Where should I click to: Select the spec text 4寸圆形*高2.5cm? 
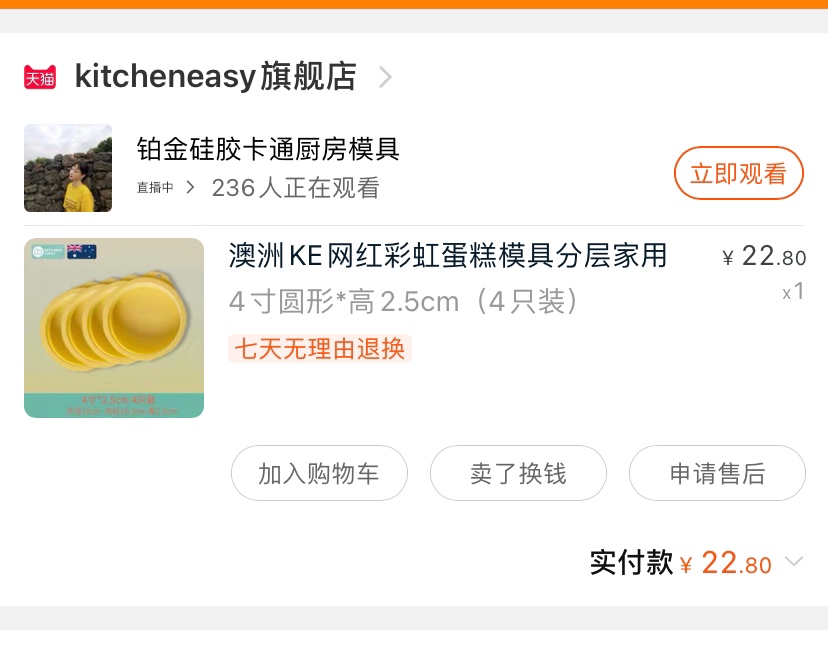tap(344, 302)
